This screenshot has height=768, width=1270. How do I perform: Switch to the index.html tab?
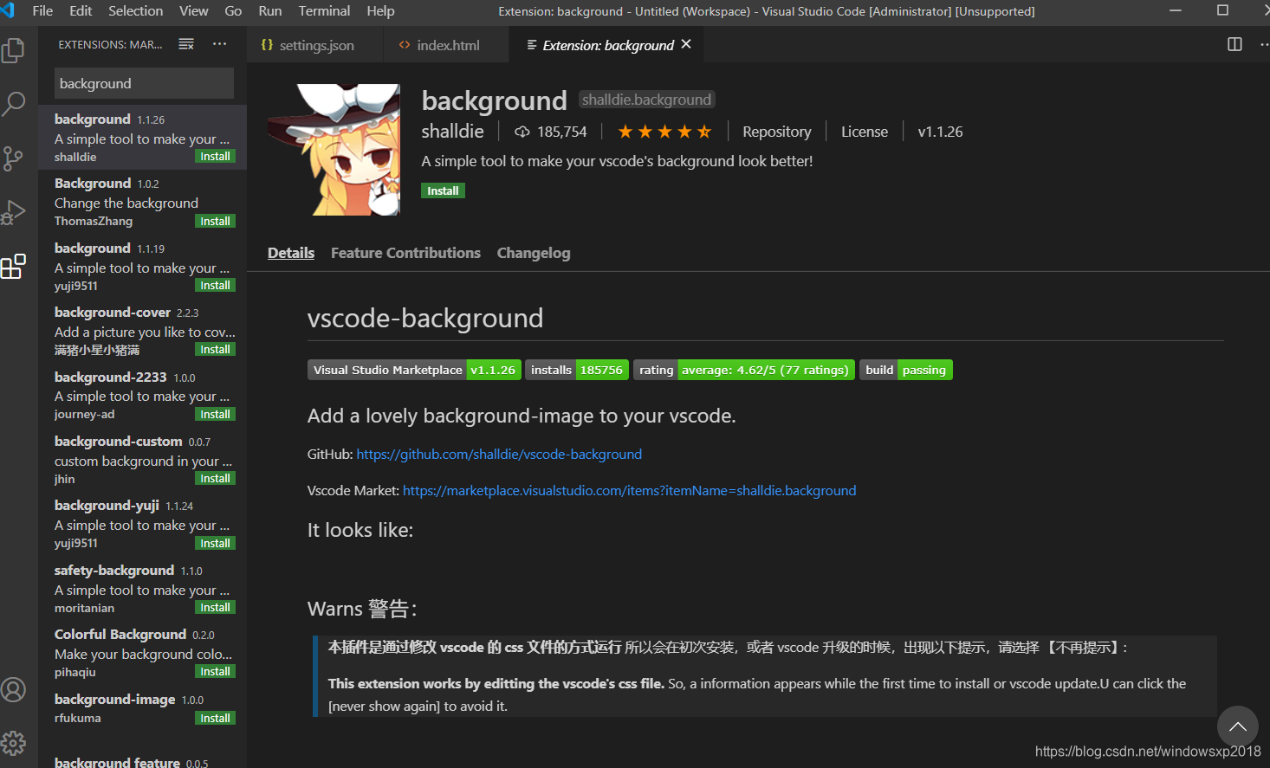tap(446, 45)
